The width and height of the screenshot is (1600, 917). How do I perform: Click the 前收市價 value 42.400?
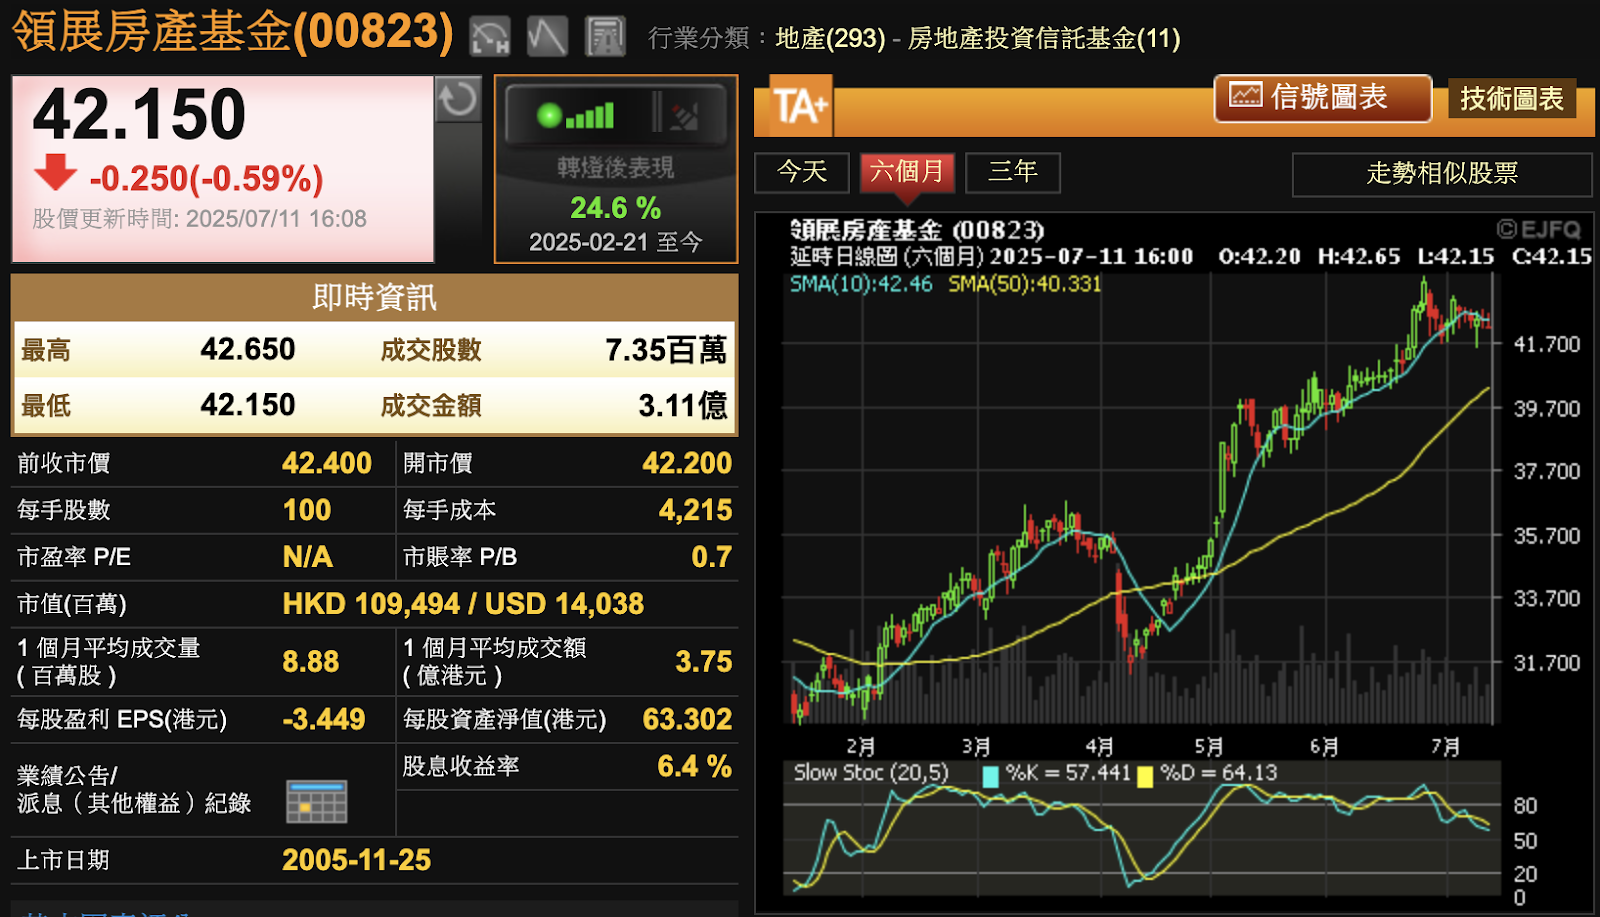[x=326, y=463]
